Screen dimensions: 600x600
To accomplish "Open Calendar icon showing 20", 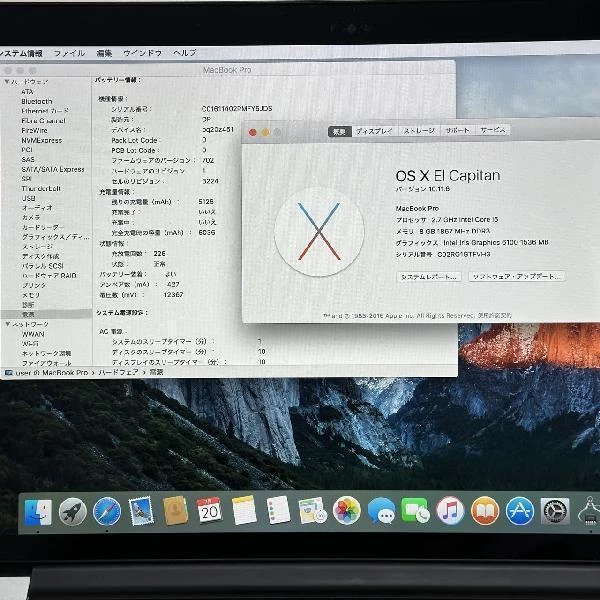I will point(209,510).
